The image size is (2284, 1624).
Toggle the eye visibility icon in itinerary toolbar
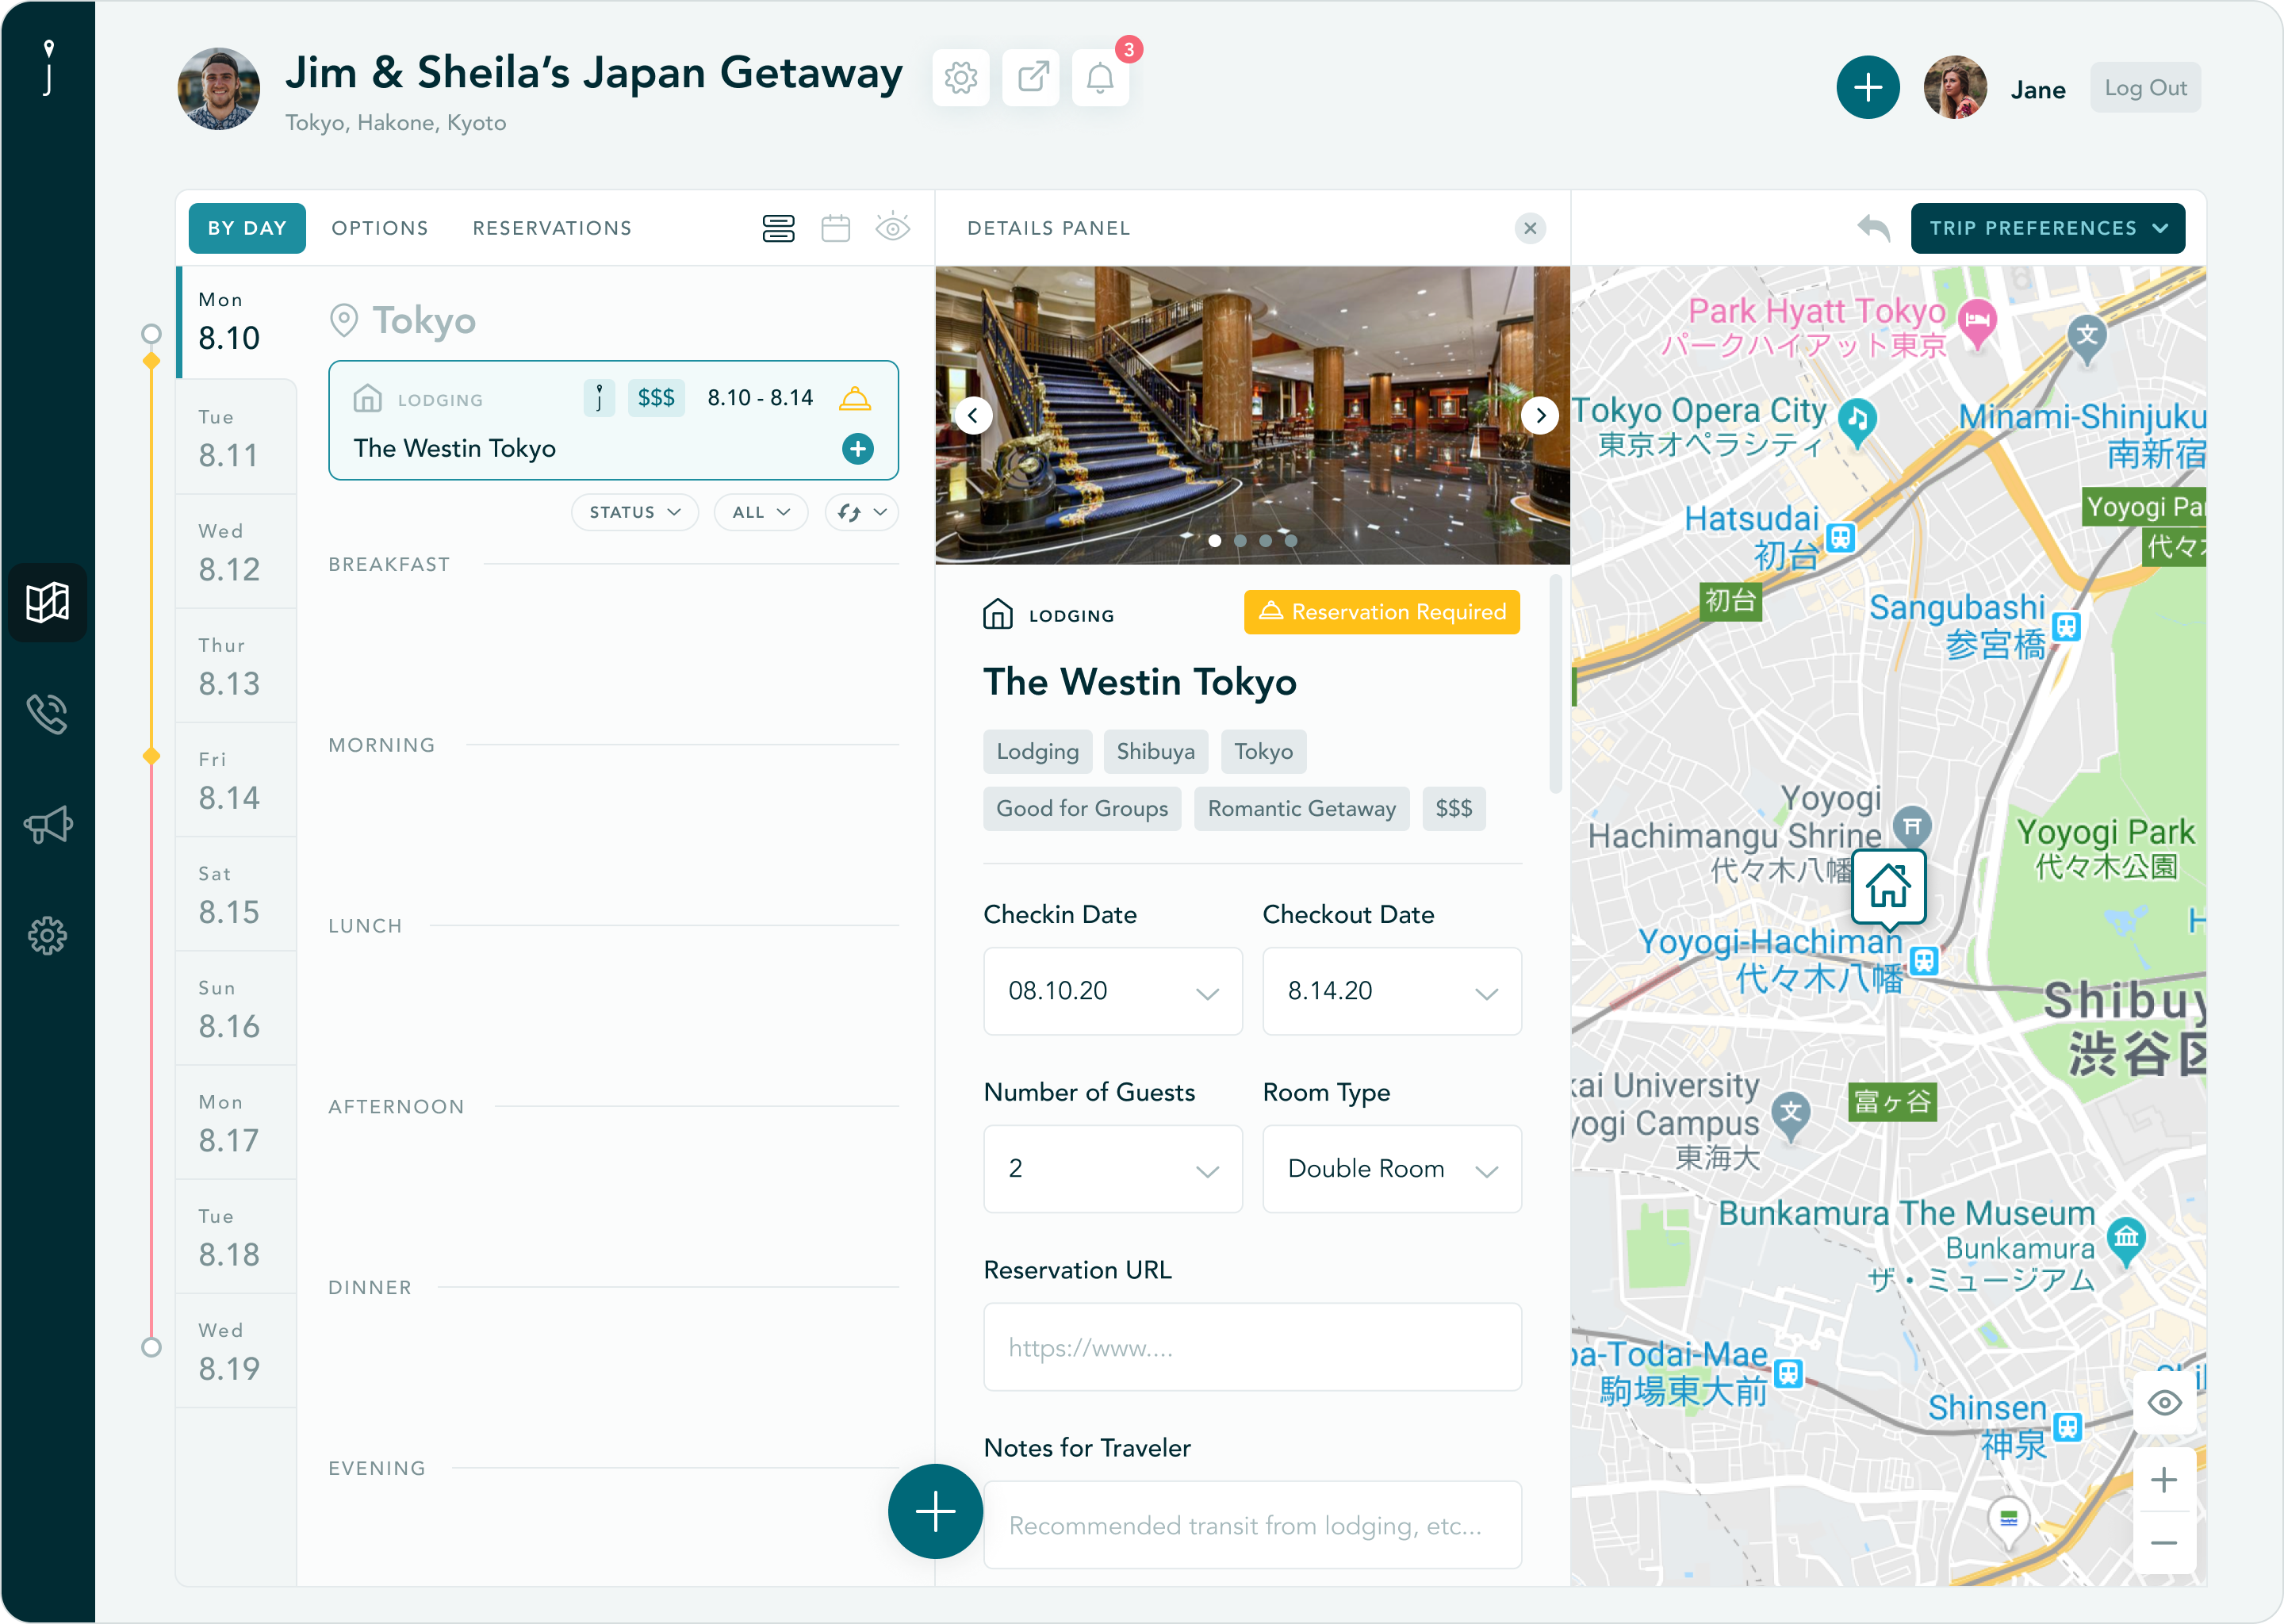point(892,229)
